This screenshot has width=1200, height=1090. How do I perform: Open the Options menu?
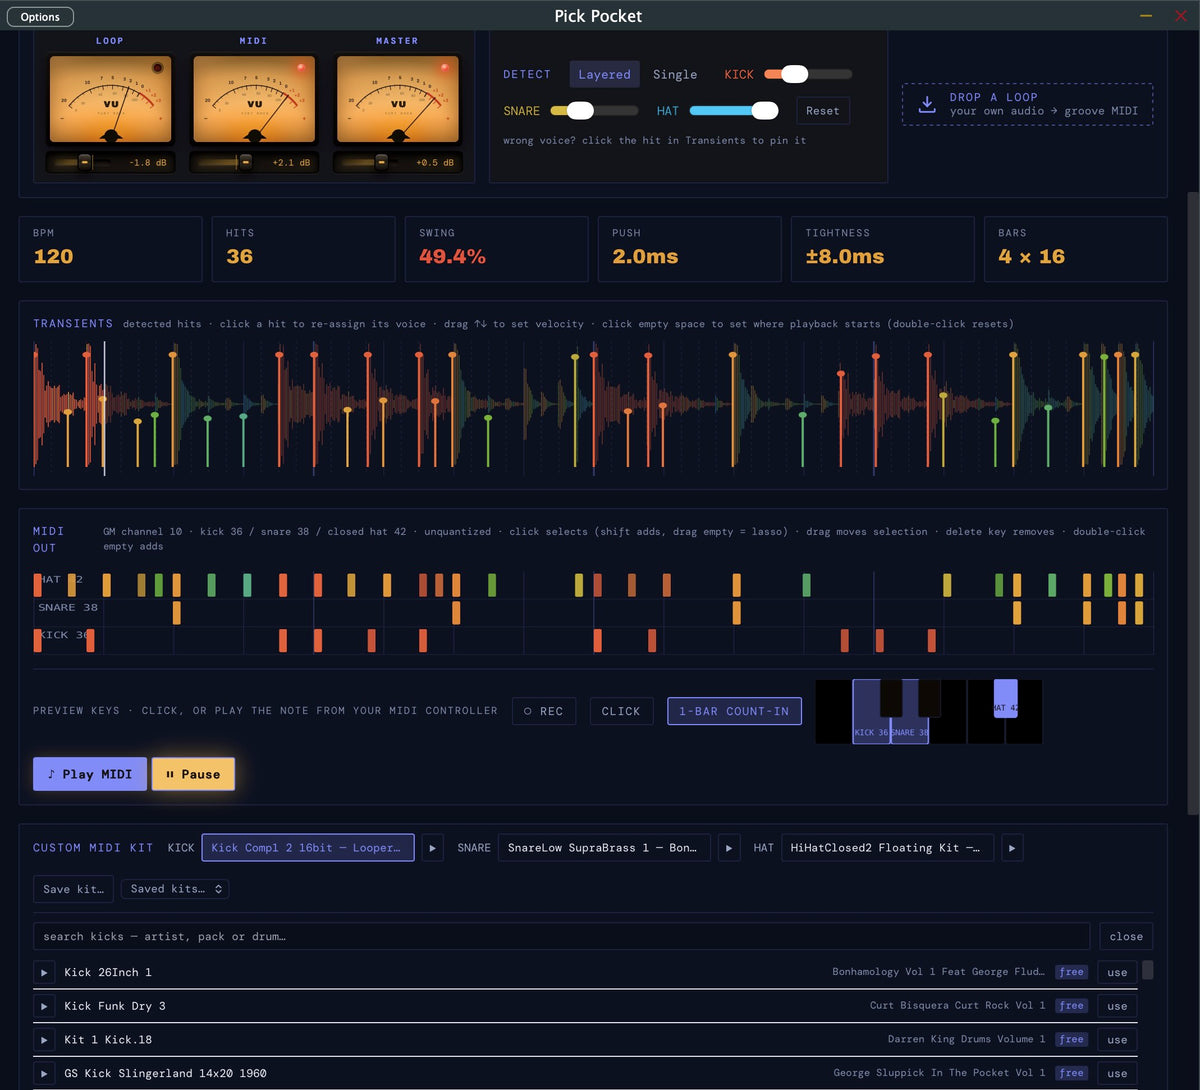(x=40, y=16)
